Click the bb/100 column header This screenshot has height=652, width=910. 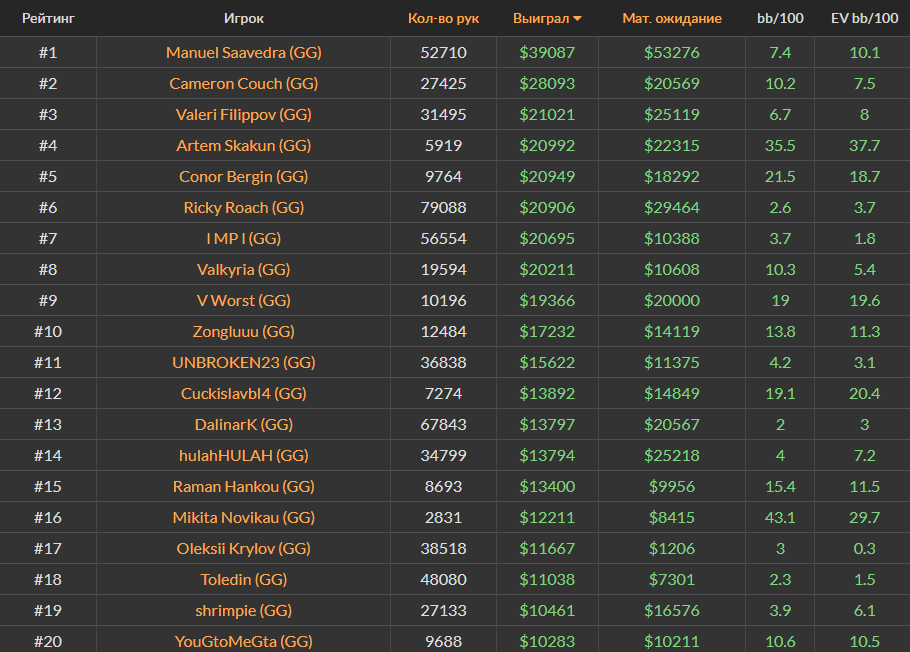[779, 18]
